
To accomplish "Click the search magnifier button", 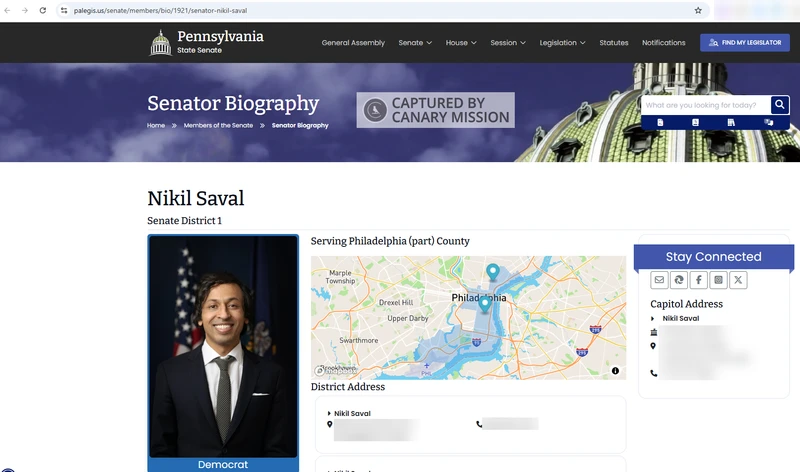I will point(780,105).
